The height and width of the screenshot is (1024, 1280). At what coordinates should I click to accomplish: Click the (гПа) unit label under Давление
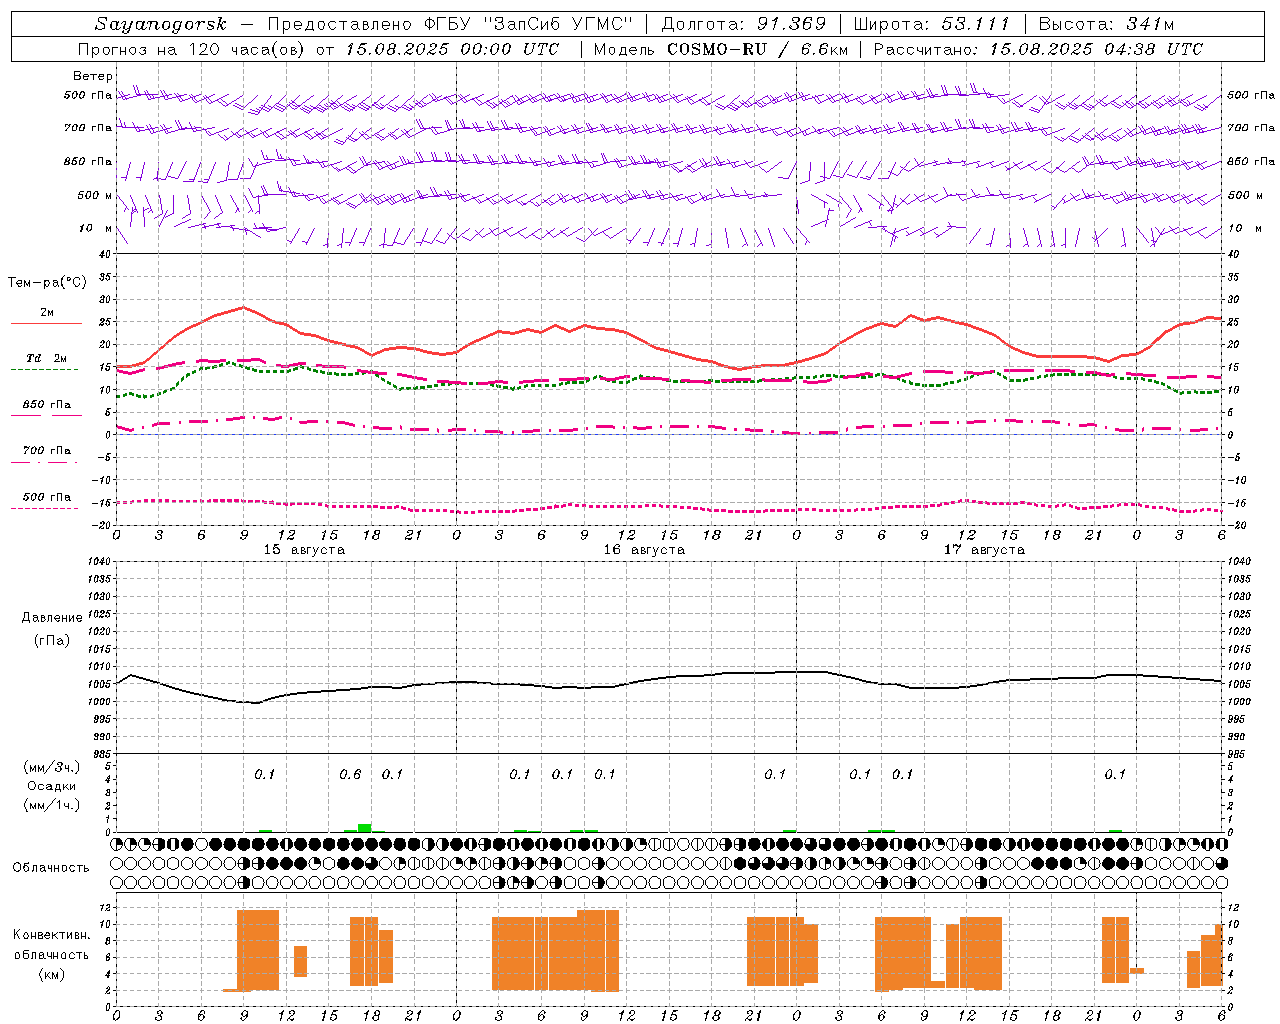[x=51, y=641]
